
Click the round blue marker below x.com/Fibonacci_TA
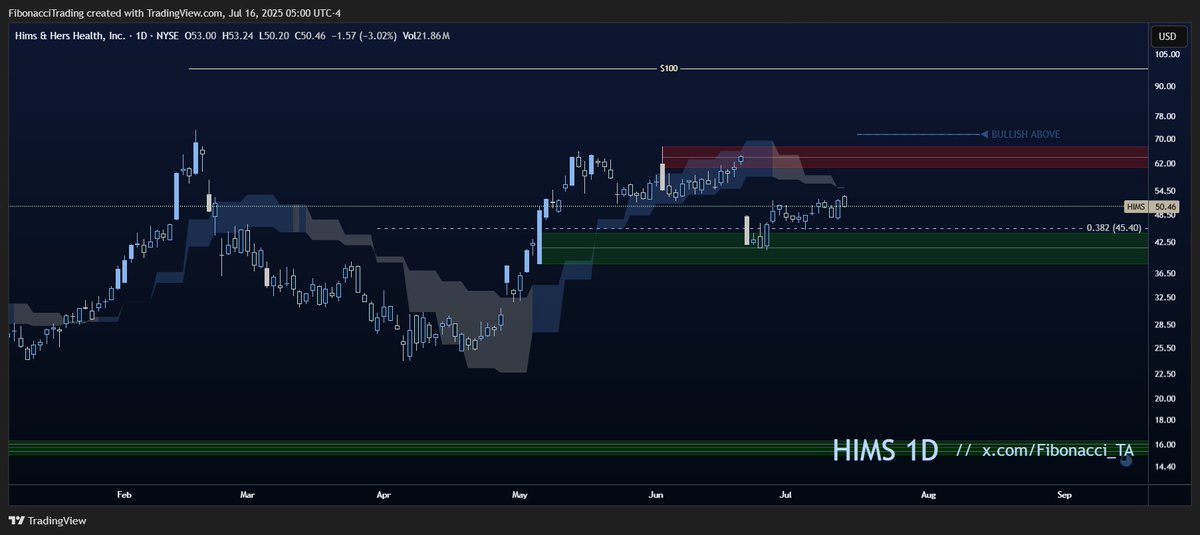1126,462
